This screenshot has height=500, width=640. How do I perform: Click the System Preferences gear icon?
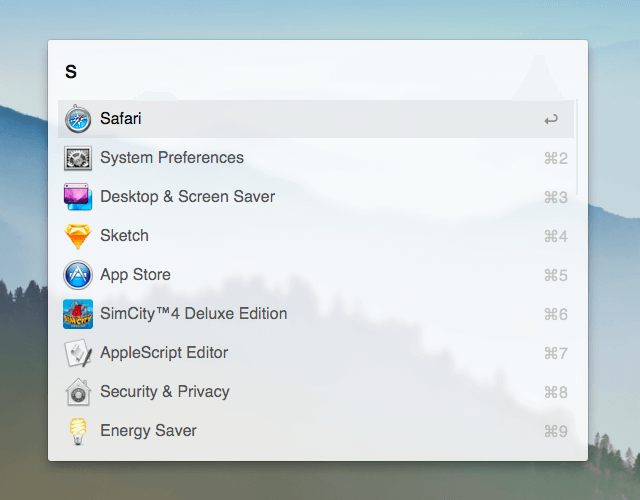(78, 158)
